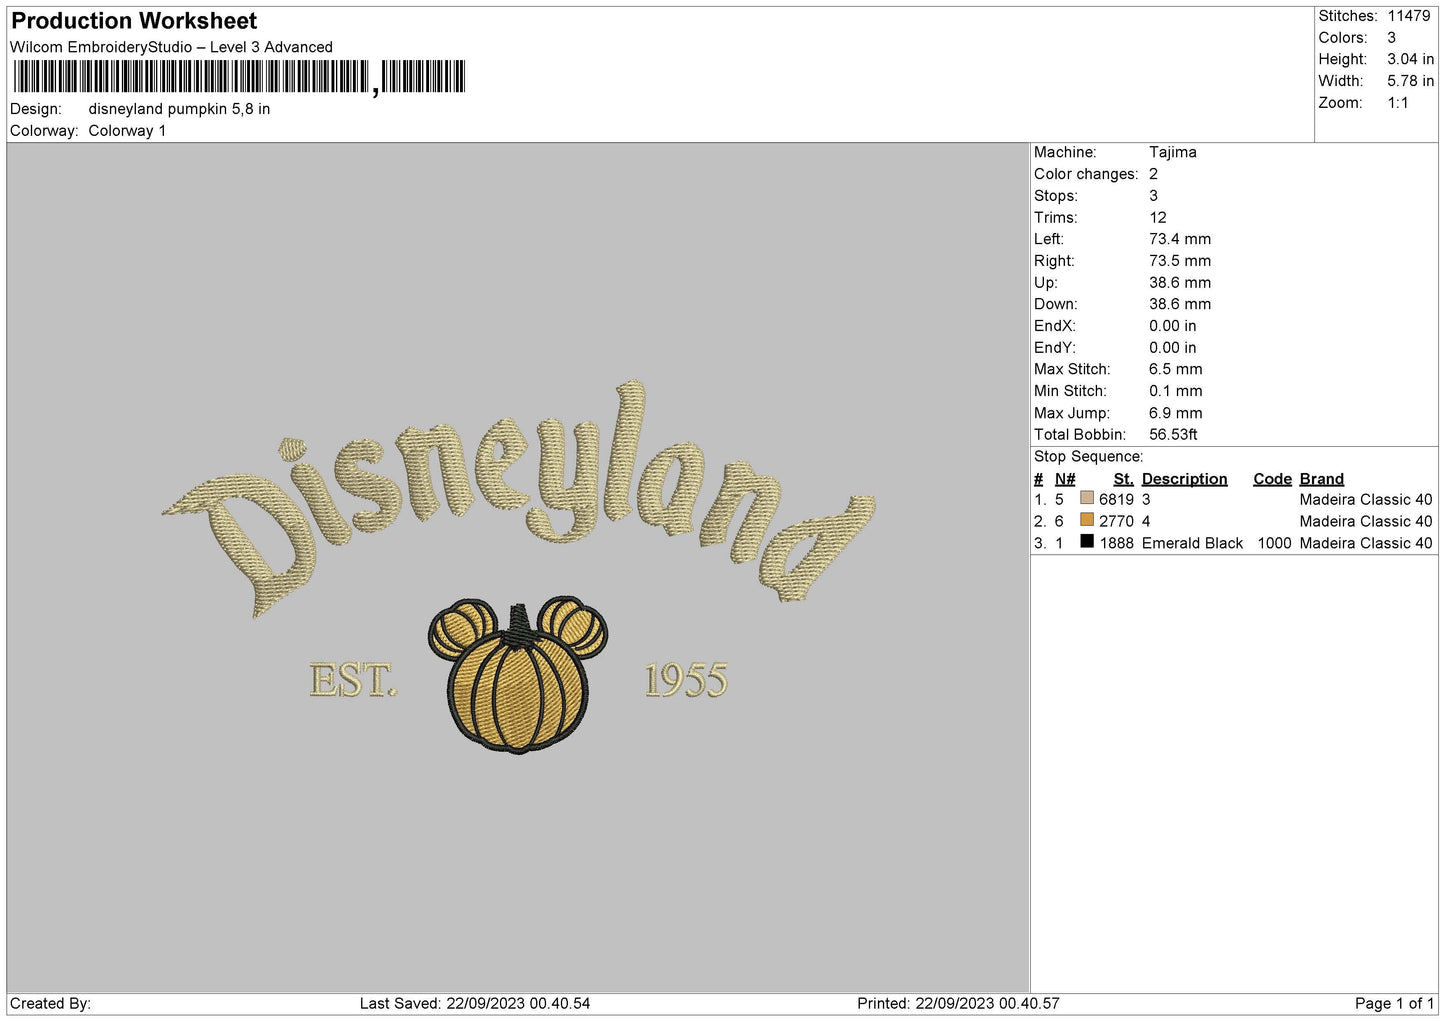This screenshot has height=1021, width=1445.
Task: Click the 'Page 1 of 1' indicator
Action: click(x=1394, y=1003)
